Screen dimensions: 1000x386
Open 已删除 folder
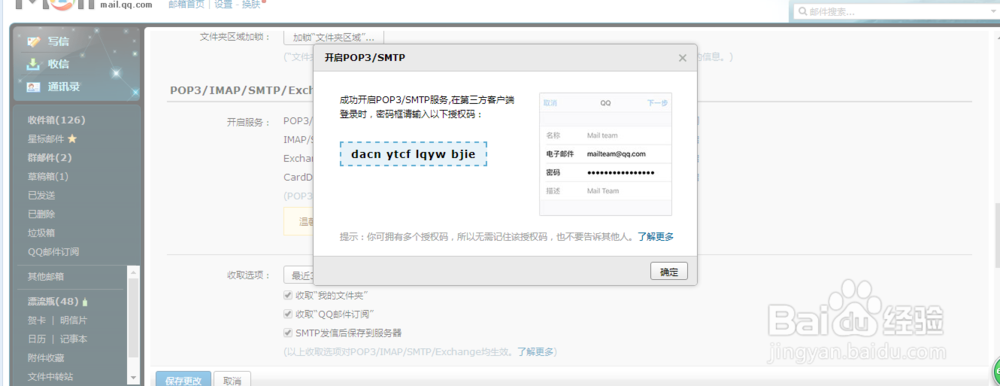tap(41, 214)
